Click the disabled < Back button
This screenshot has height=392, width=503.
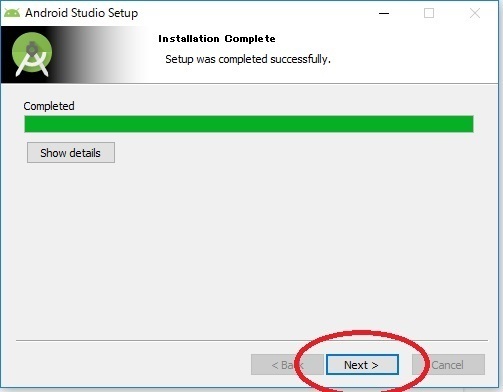click(x=287, y=365)
